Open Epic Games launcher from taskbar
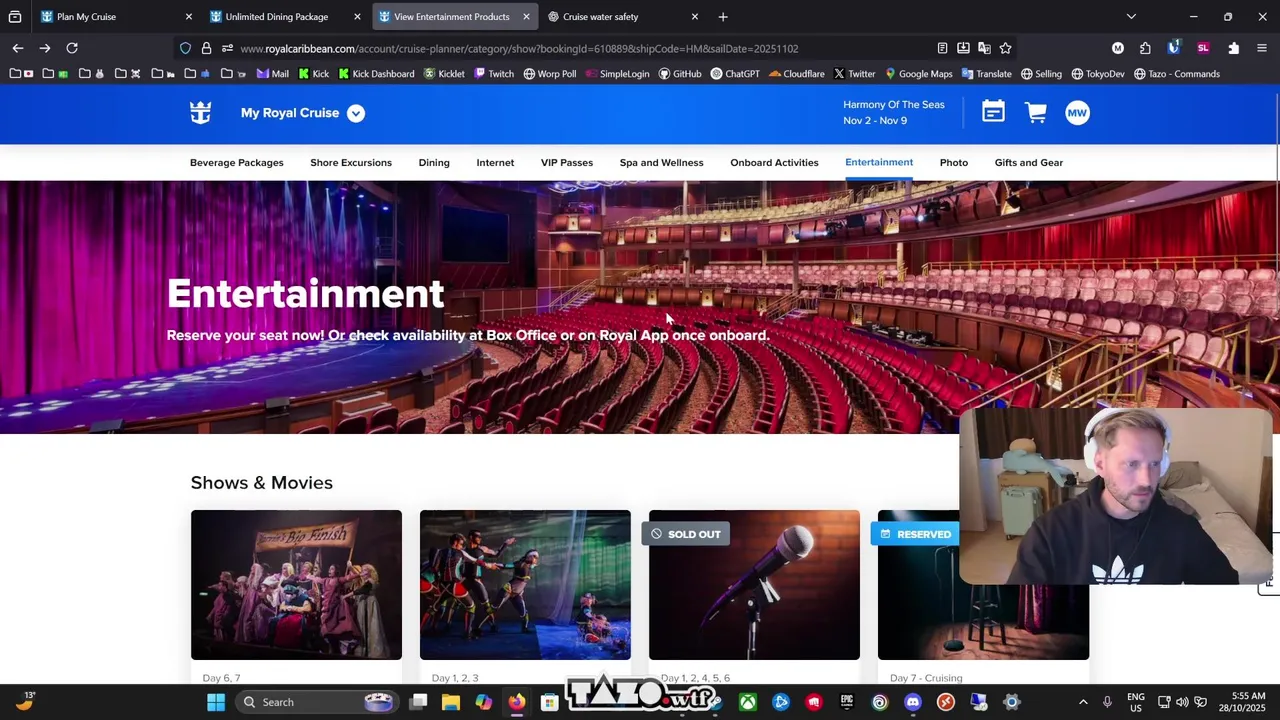This screenshot has height=720, width=1280. 846,702
